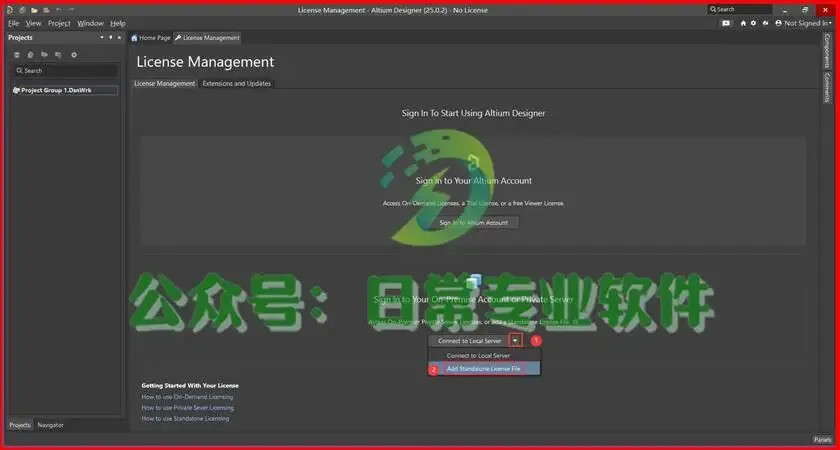This screenshot has width=840, height=450.
Task: Click the Open Project icon in title bar
Action: [x=46, y=10]
